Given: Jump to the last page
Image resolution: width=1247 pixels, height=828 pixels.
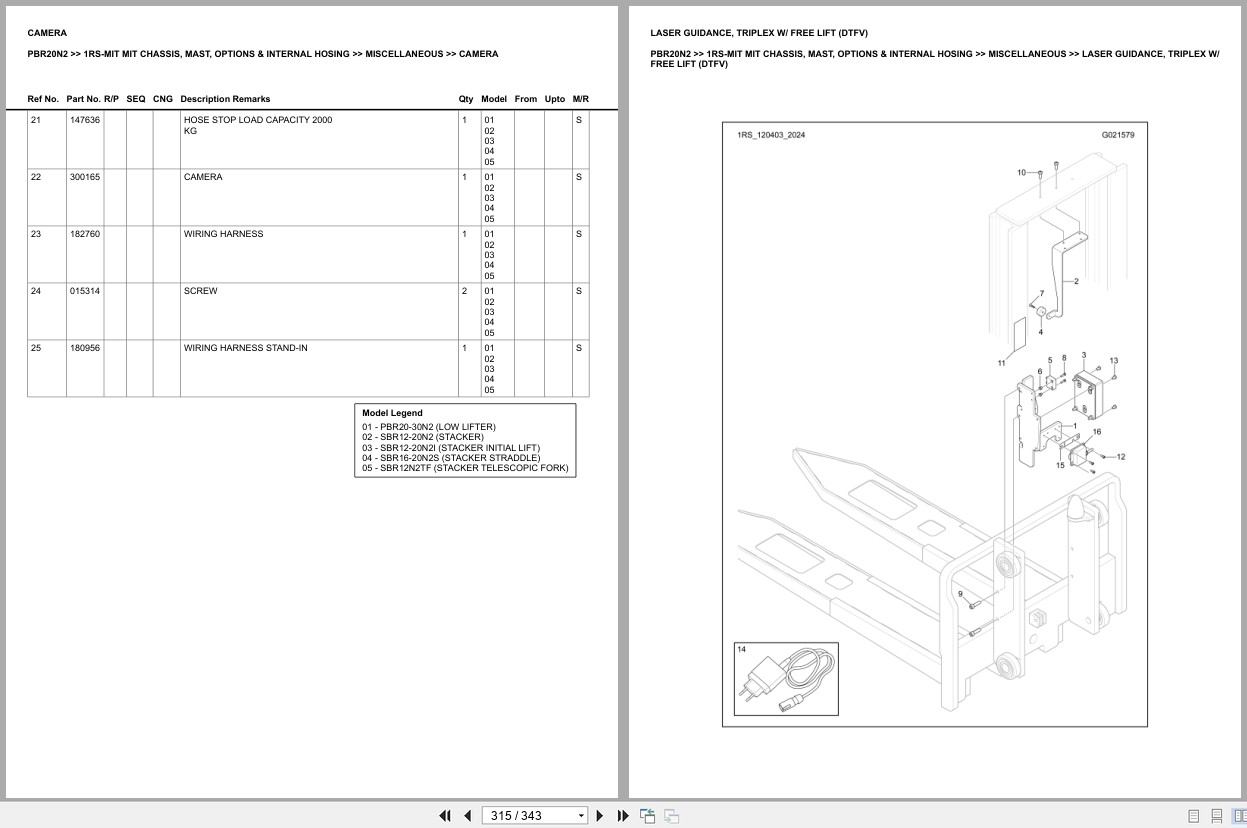Looking at the screenshot, I should pos(623,816).
